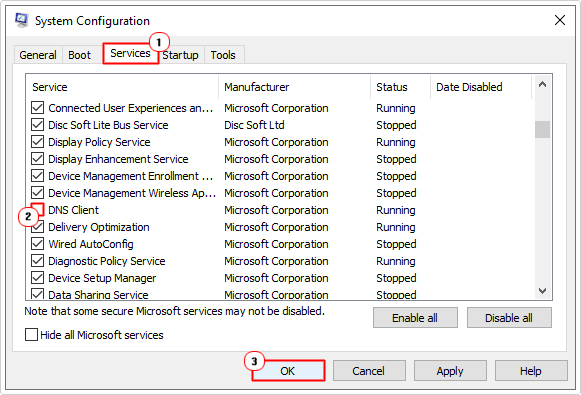Toggle Diagnostic Policy Service checkbox
This screenshot has width=581, height=395.
(37, 261)
